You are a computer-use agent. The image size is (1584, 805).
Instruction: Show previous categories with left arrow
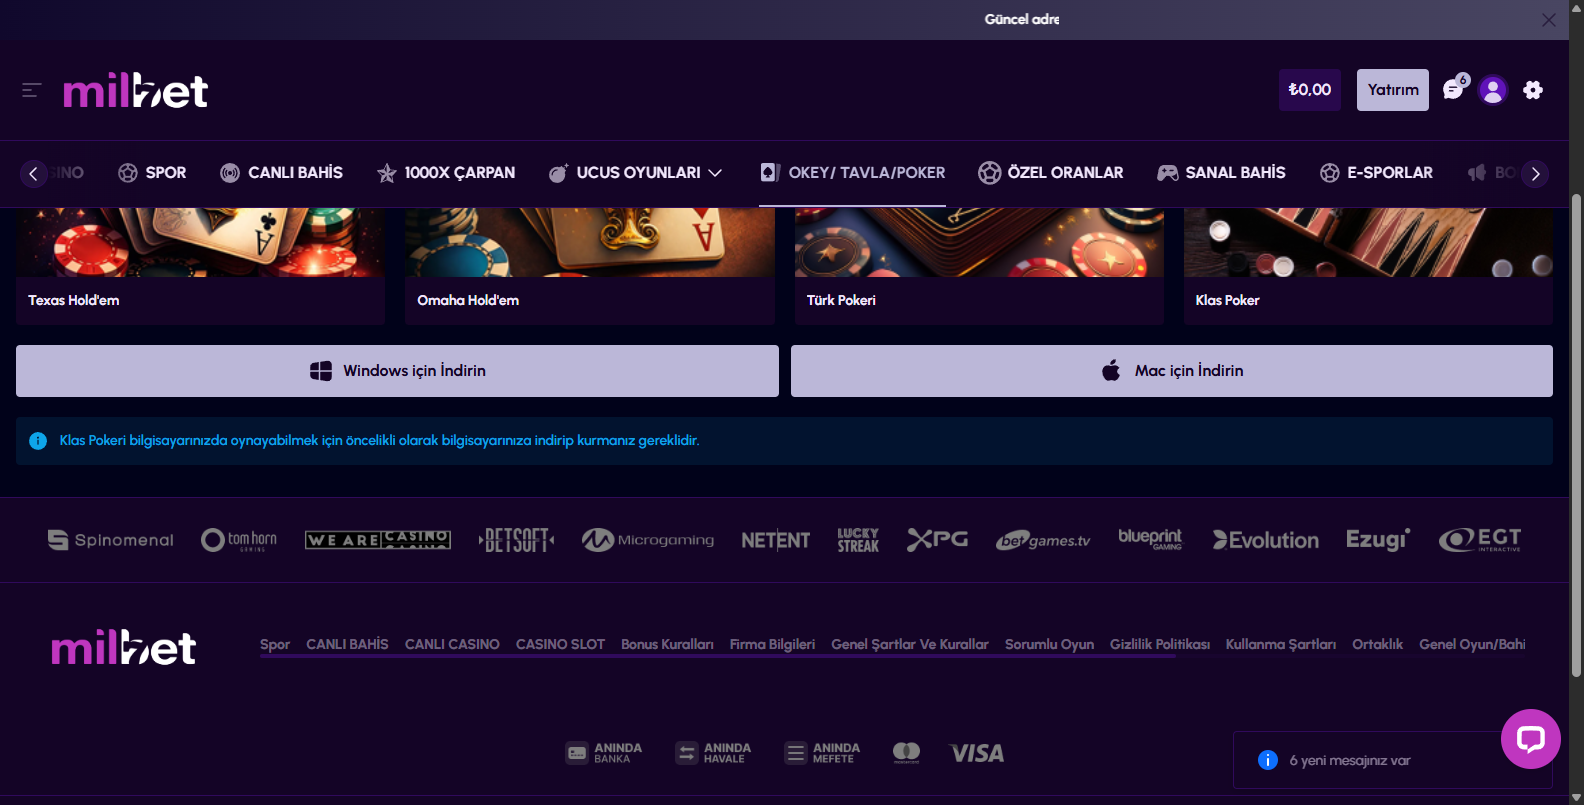click(x=33, y=173)
